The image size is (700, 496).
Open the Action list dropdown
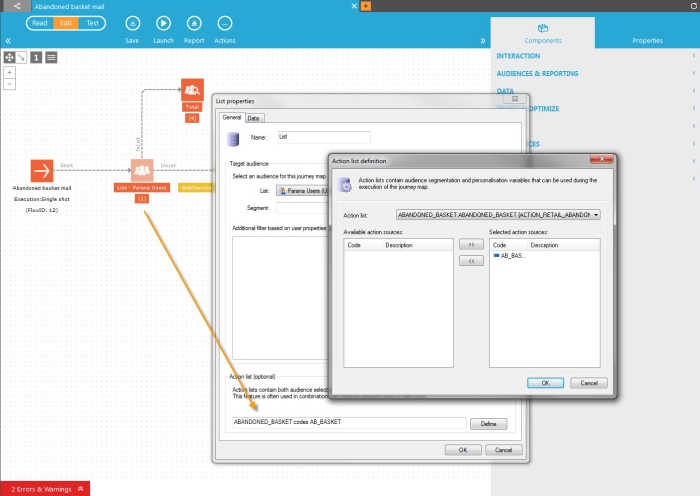point(498,214)
